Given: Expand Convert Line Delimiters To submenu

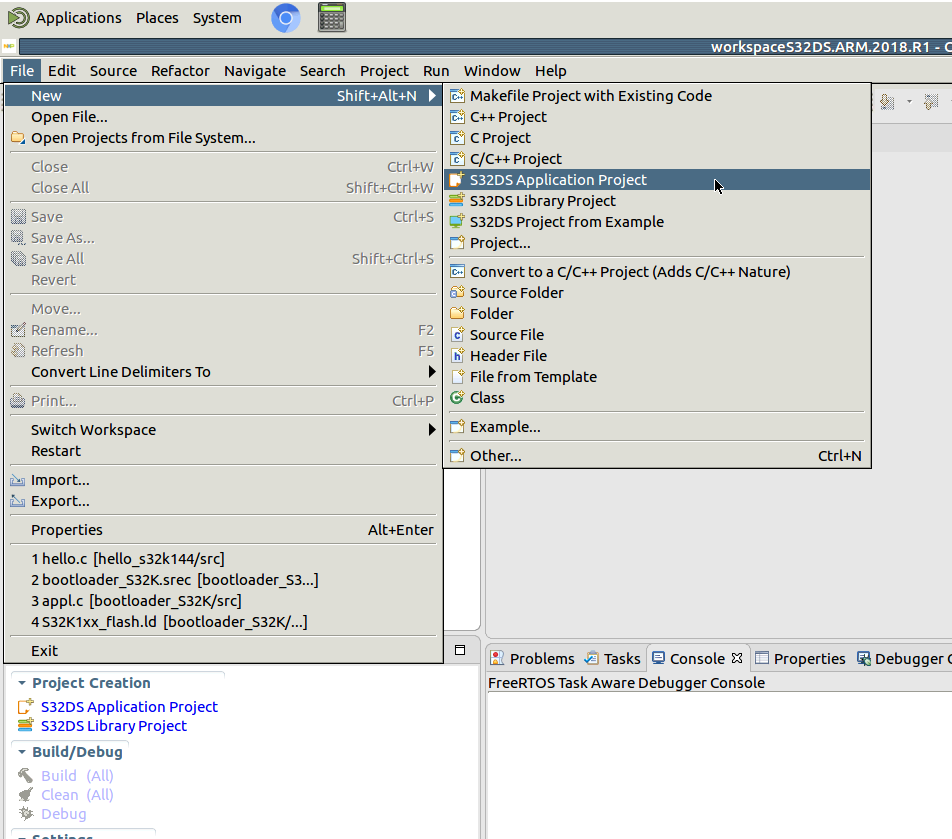Looking at the screenshot, I should pyautogui.click(x=223, y=372).
